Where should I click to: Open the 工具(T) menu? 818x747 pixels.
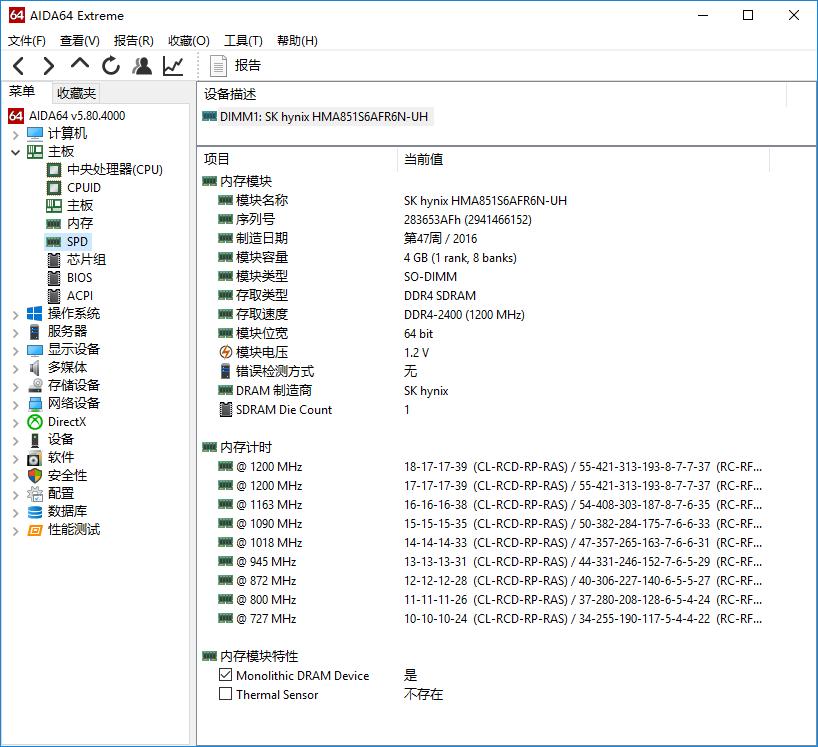click(242, 40)
